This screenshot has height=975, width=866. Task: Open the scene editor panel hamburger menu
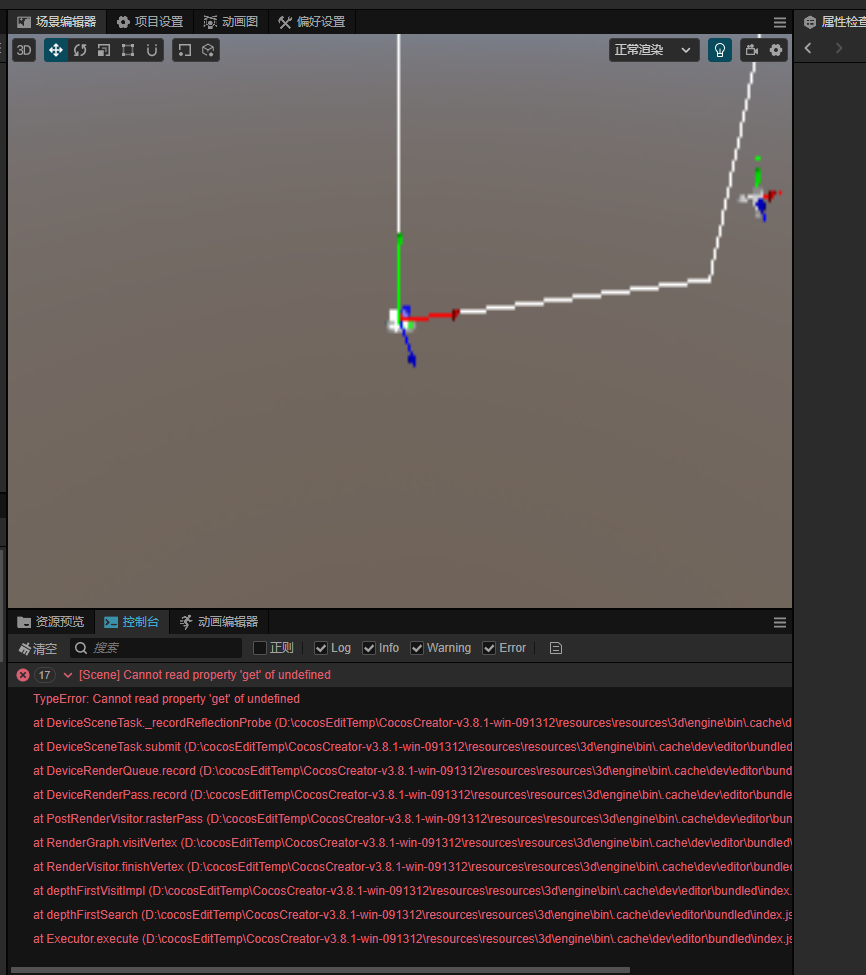point(780,22)
